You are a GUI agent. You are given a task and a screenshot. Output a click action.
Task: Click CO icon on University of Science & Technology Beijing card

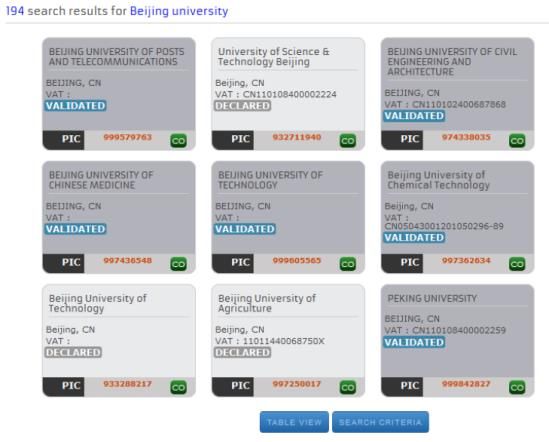tap(348, 141)
